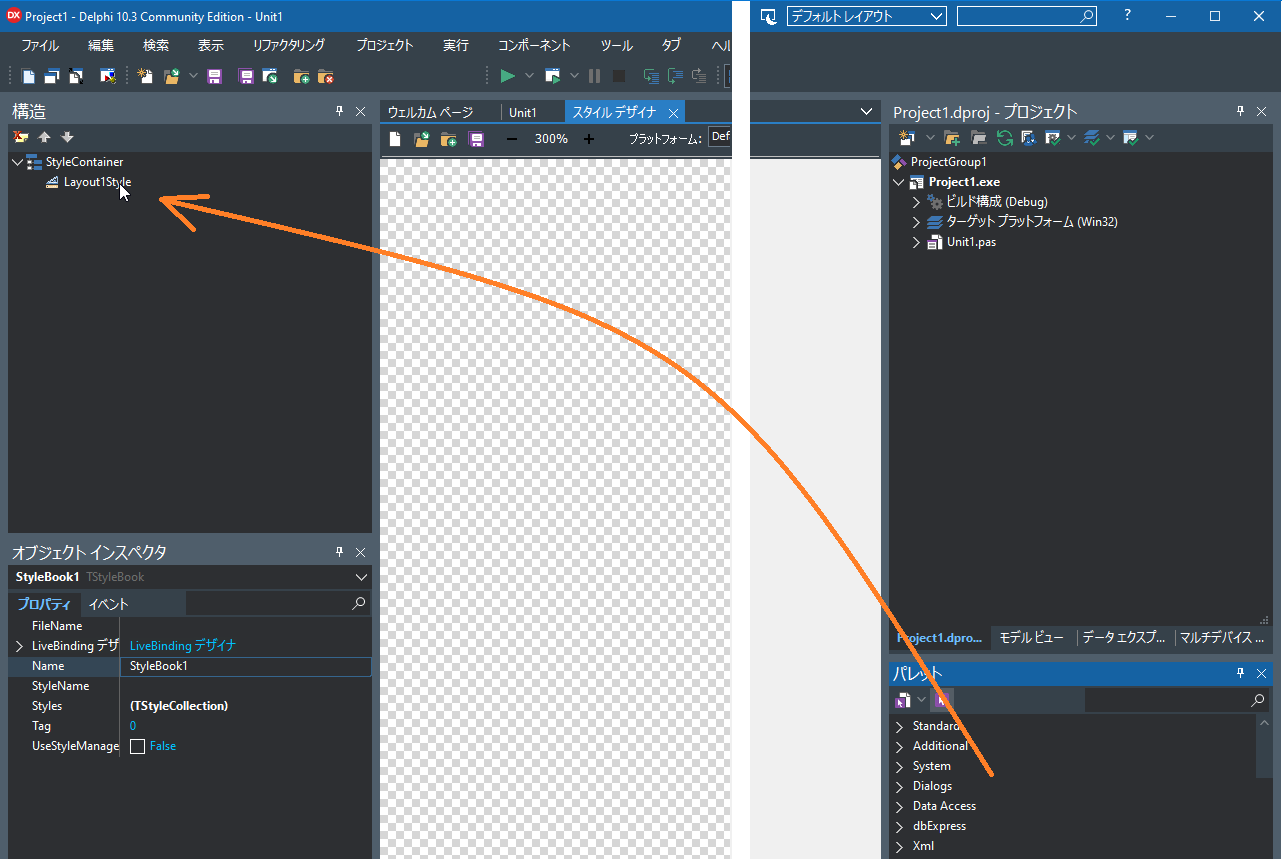Screen dimensions: 1282x859
Task: Click the up arrow in Structure panel
Action: pyautogui.click(x=44, y=137)
